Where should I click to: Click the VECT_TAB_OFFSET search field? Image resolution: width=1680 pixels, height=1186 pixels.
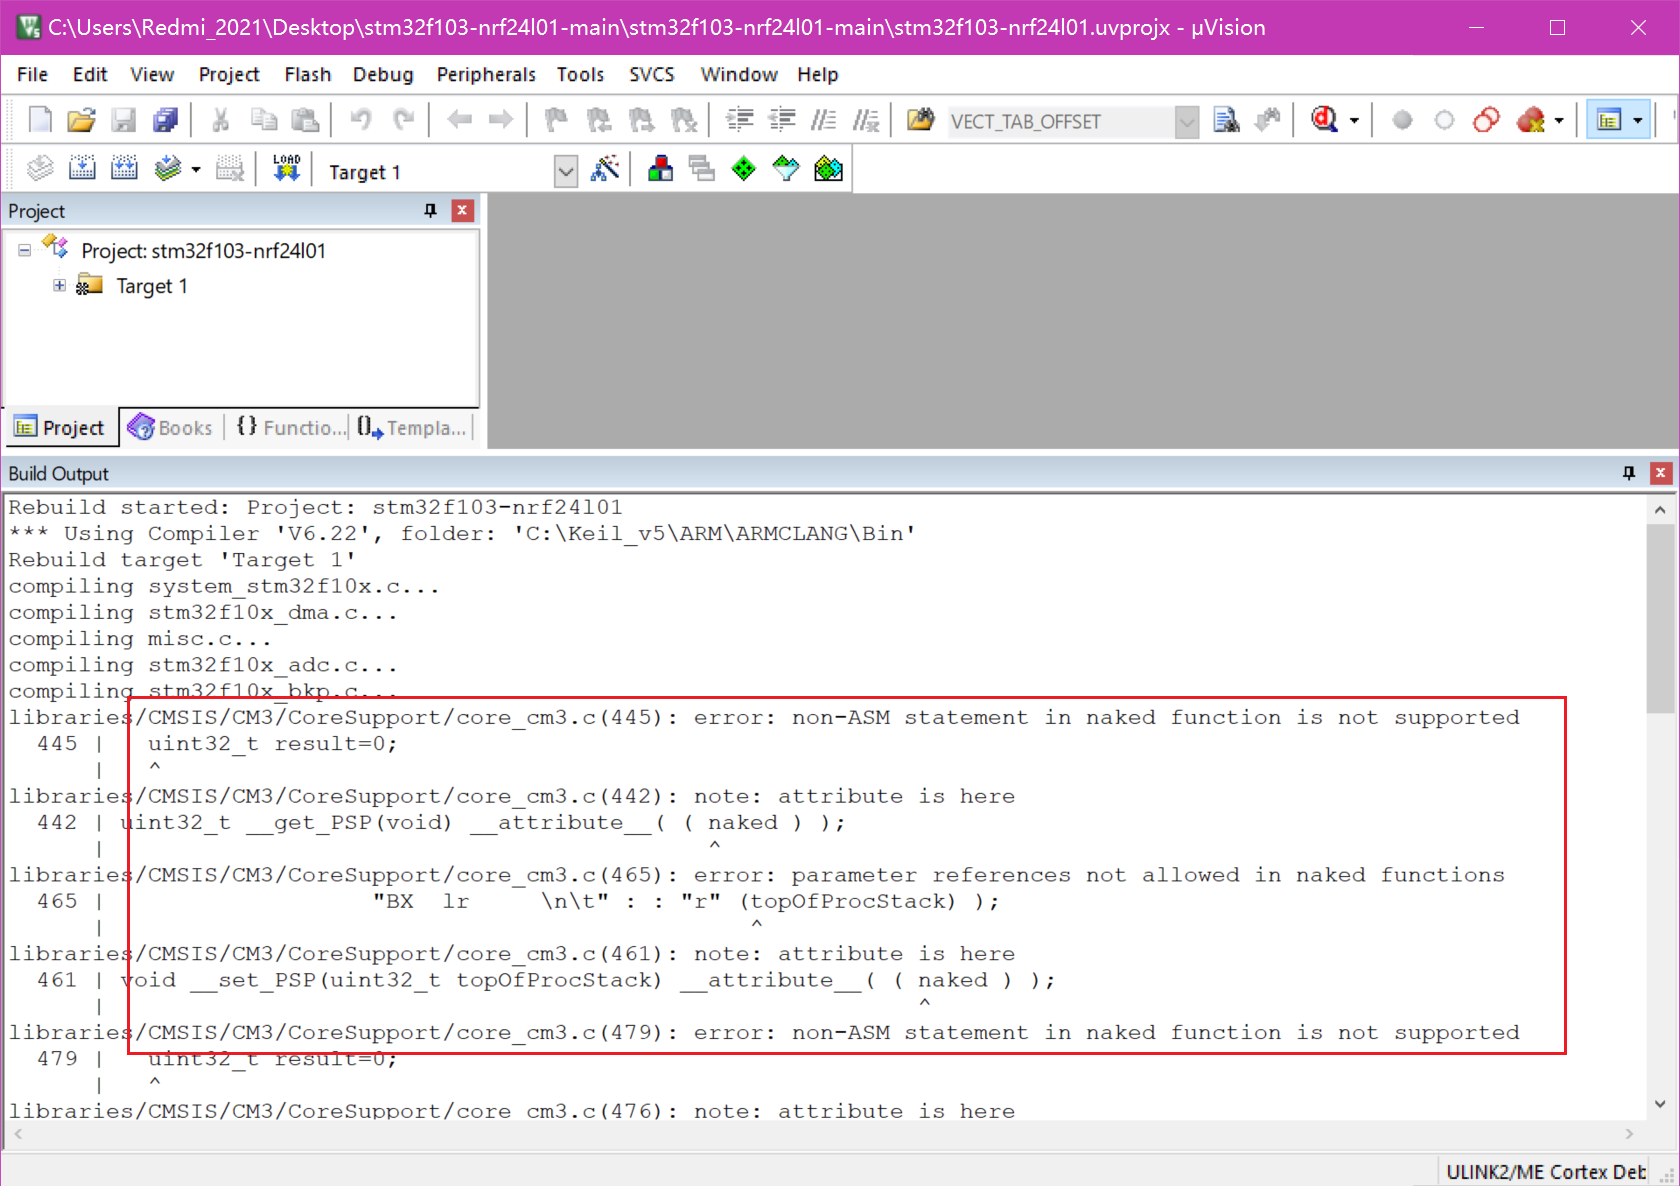[x=1061, y=121]
